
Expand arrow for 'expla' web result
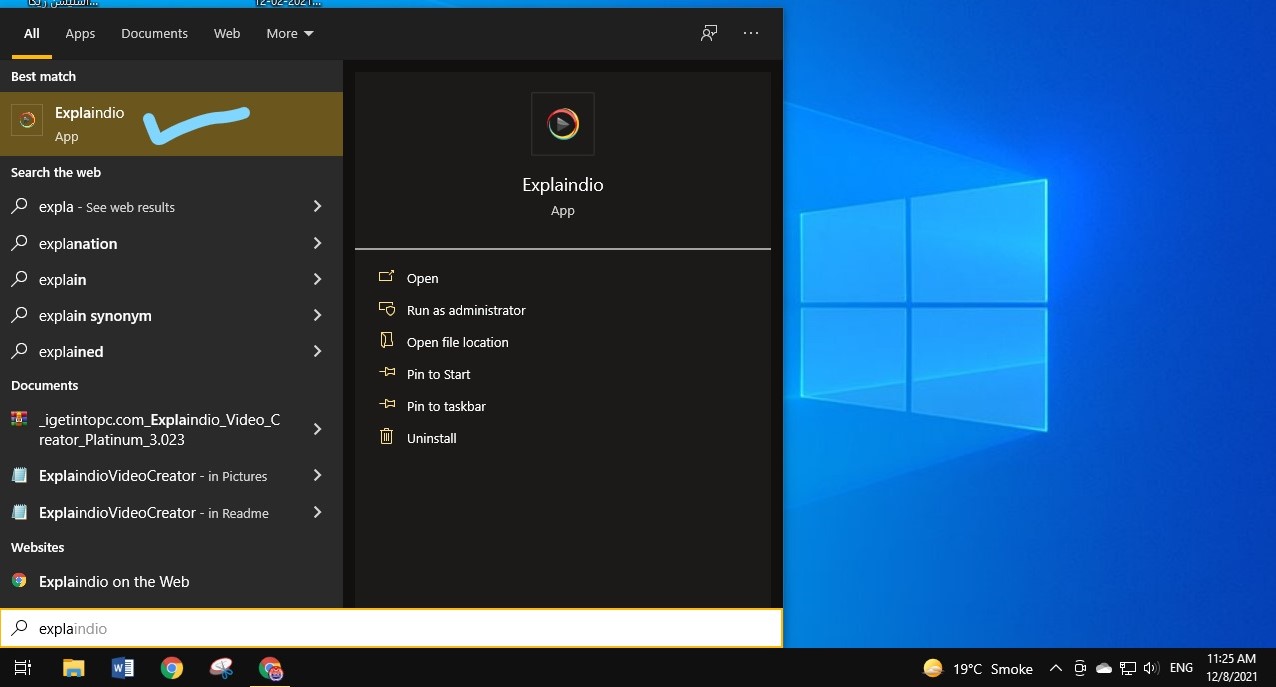tap(317, 206)
